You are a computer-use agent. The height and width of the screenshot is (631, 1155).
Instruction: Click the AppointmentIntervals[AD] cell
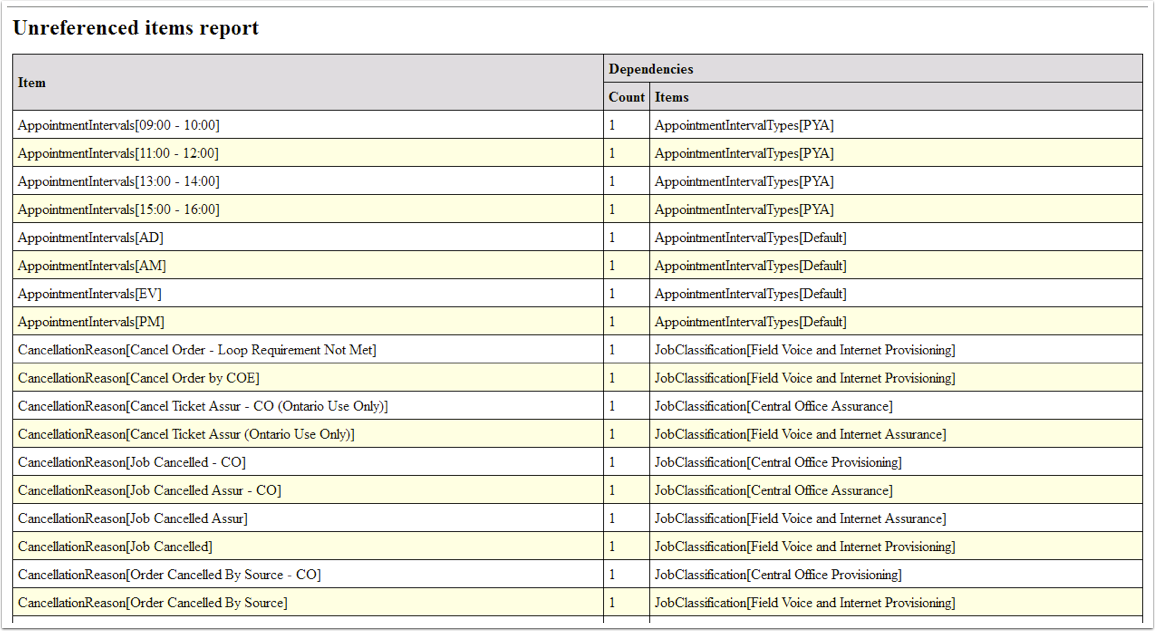tap(90, 237)
